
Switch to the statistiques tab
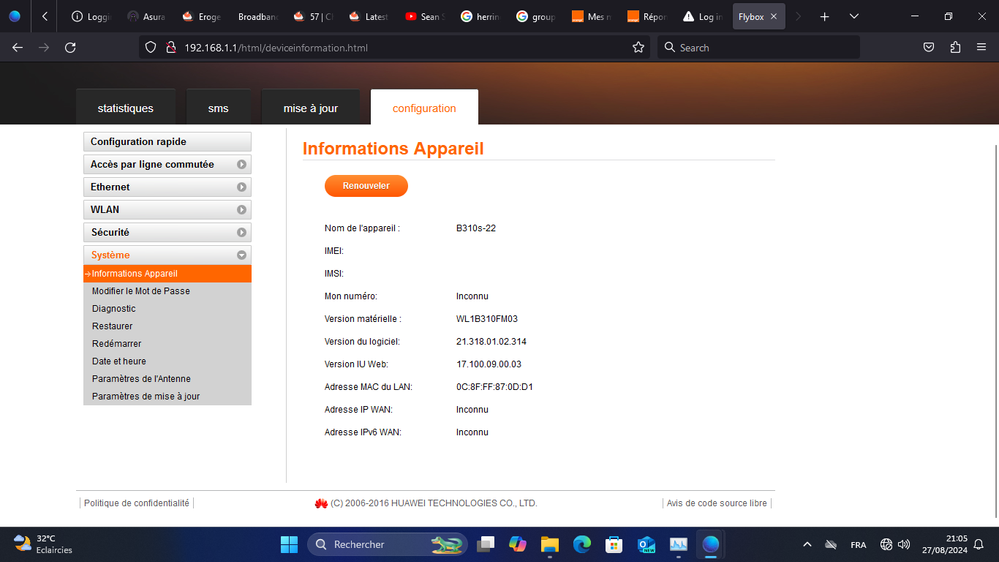[x=126, y=108]
